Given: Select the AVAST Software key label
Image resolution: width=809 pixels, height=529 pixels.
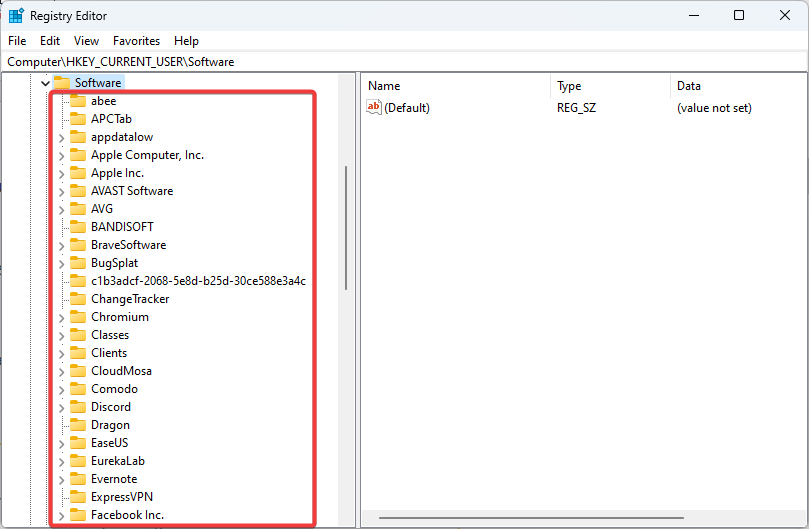Looking at the screenshot, I should pos(132,191).
